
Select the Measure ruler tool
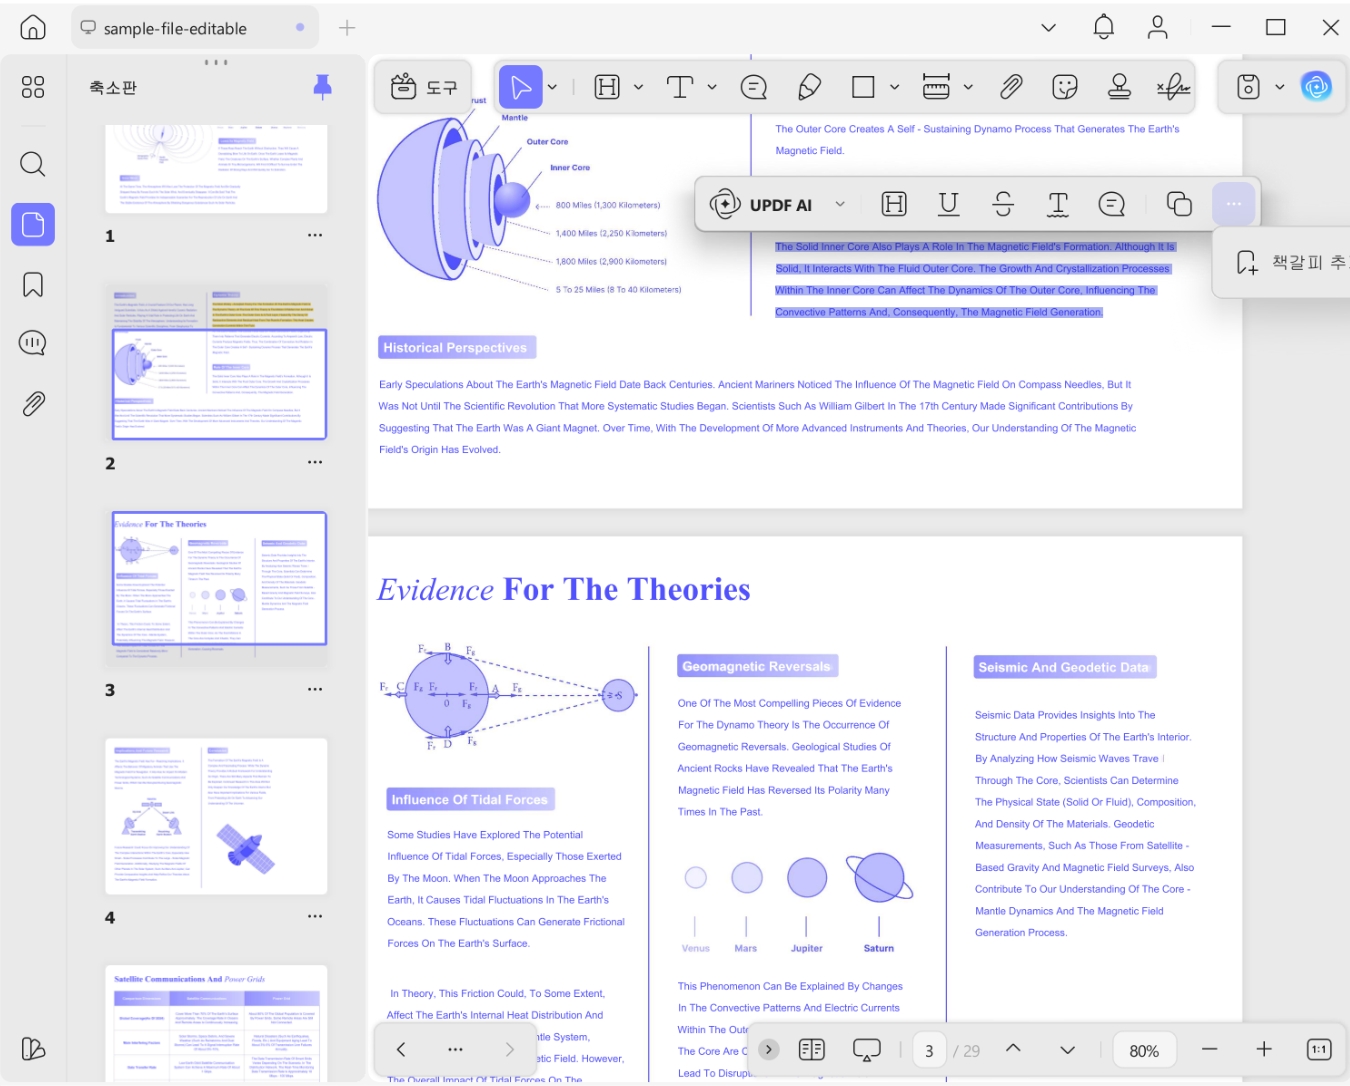(936, 88)
